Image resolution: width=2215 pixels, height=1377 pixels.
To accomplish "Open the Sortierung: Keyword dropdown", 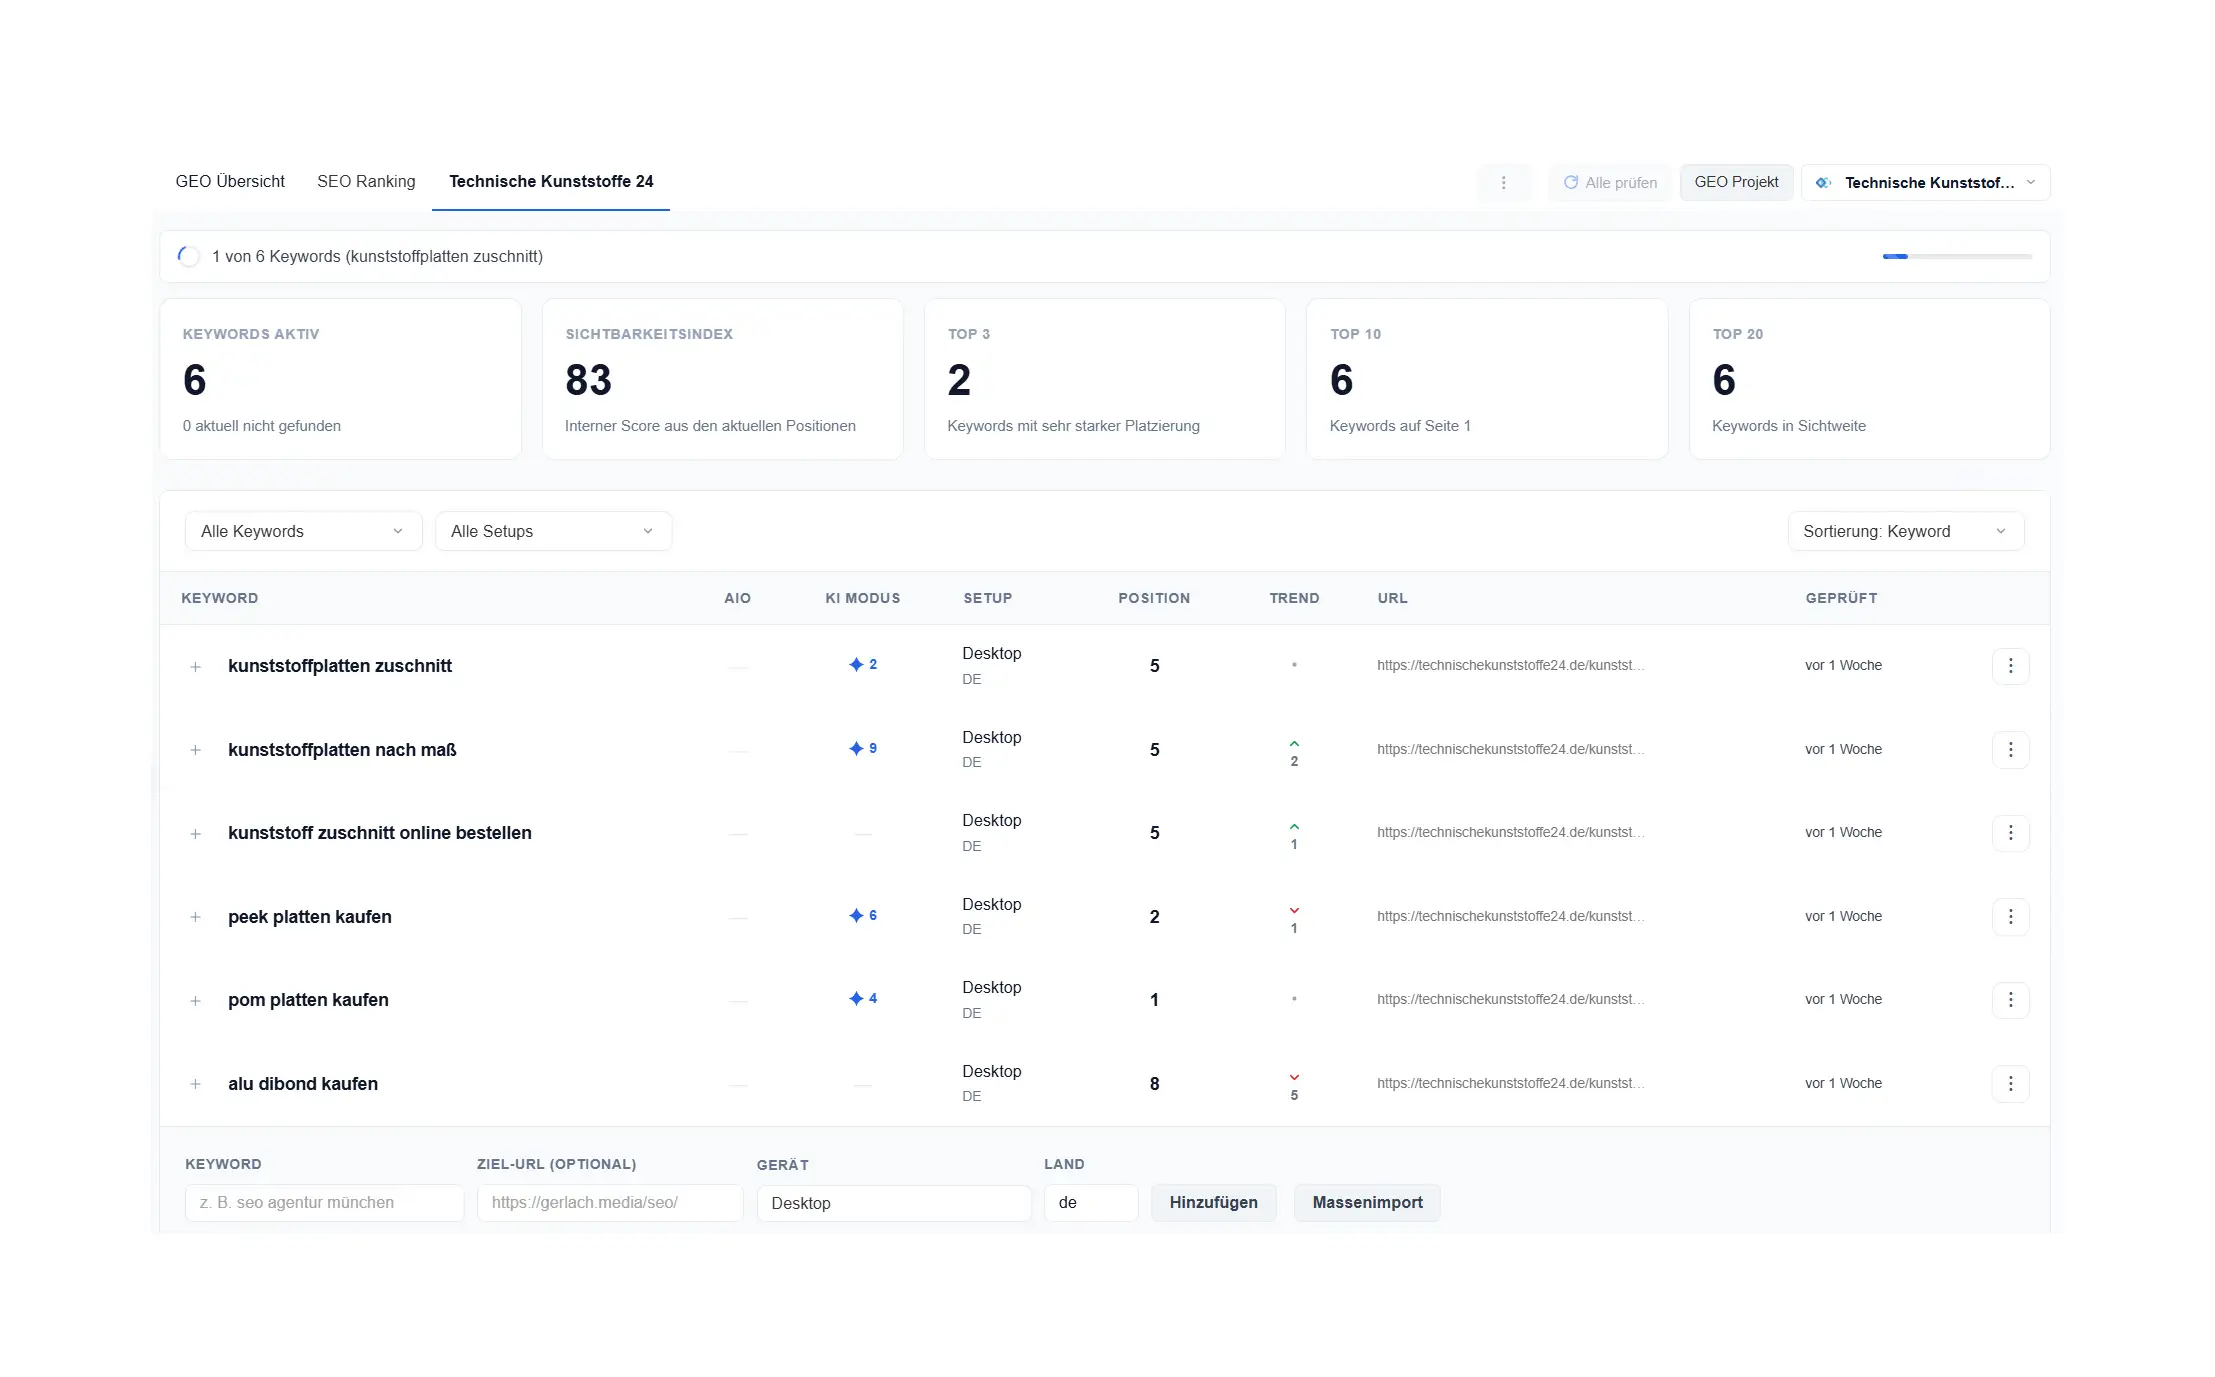I will coord(1905,532).
